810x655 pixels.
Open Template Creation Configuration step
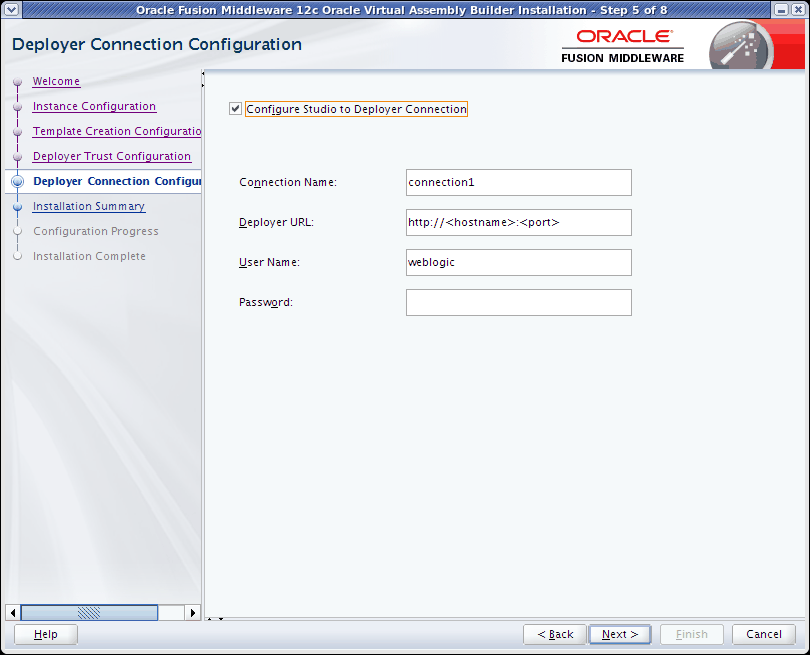[117, 131]
